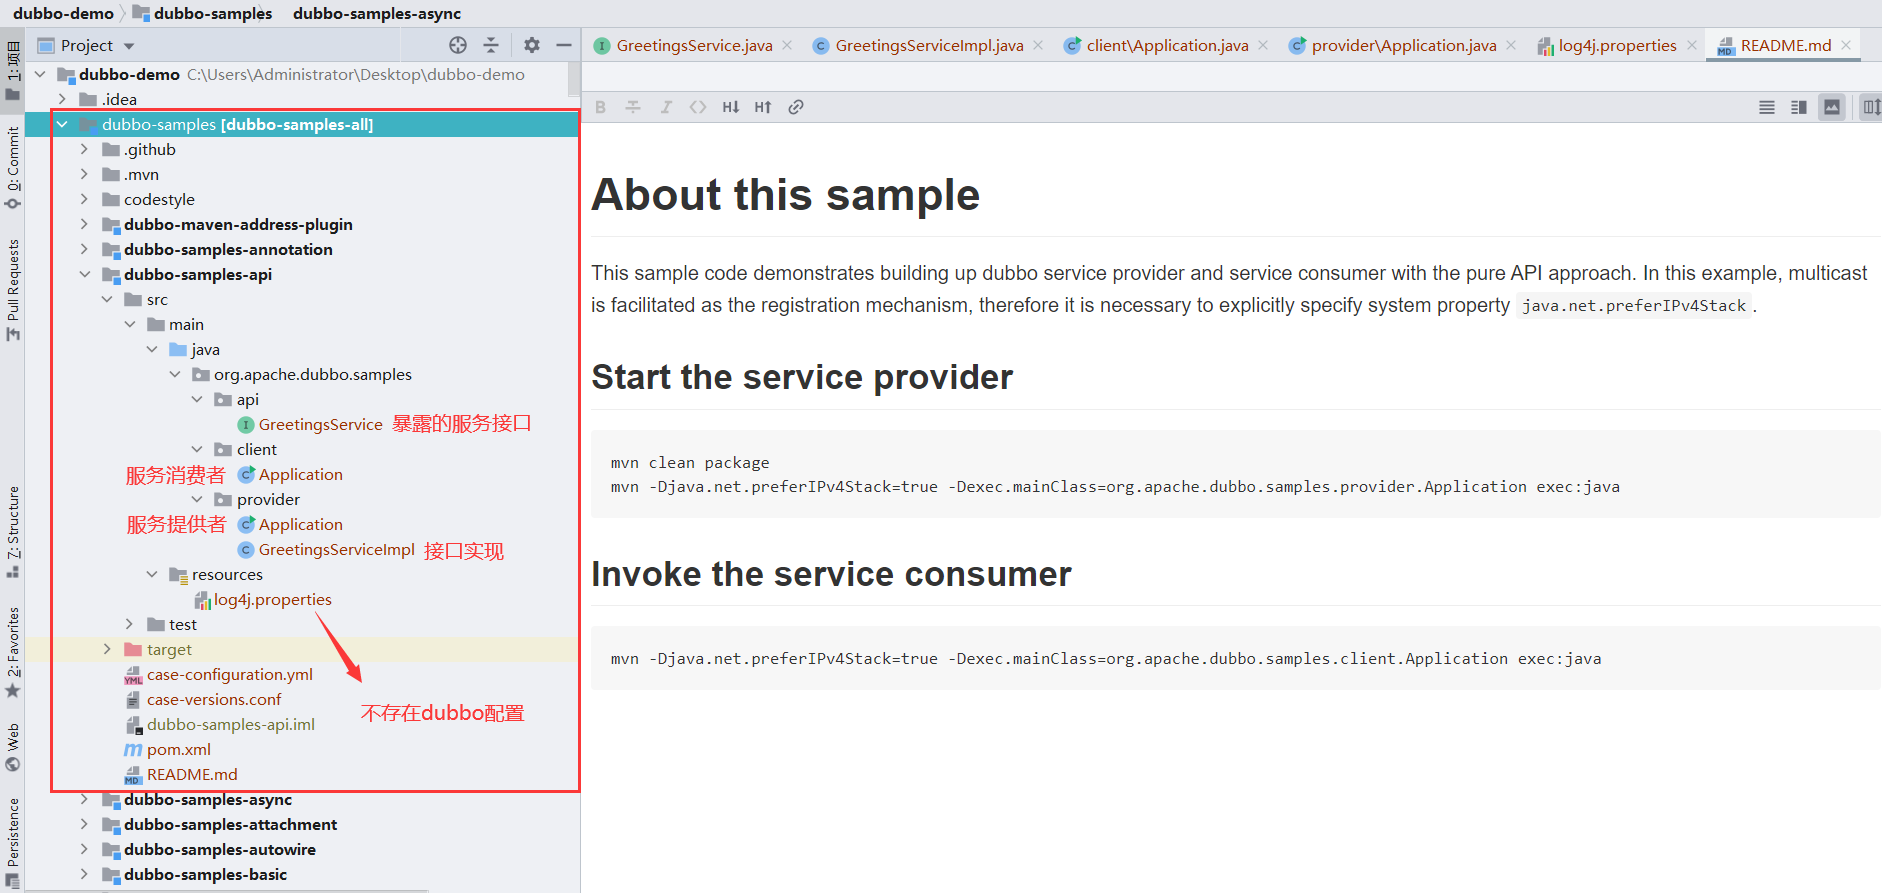Open the Favorites tool window

coord(13,652)
